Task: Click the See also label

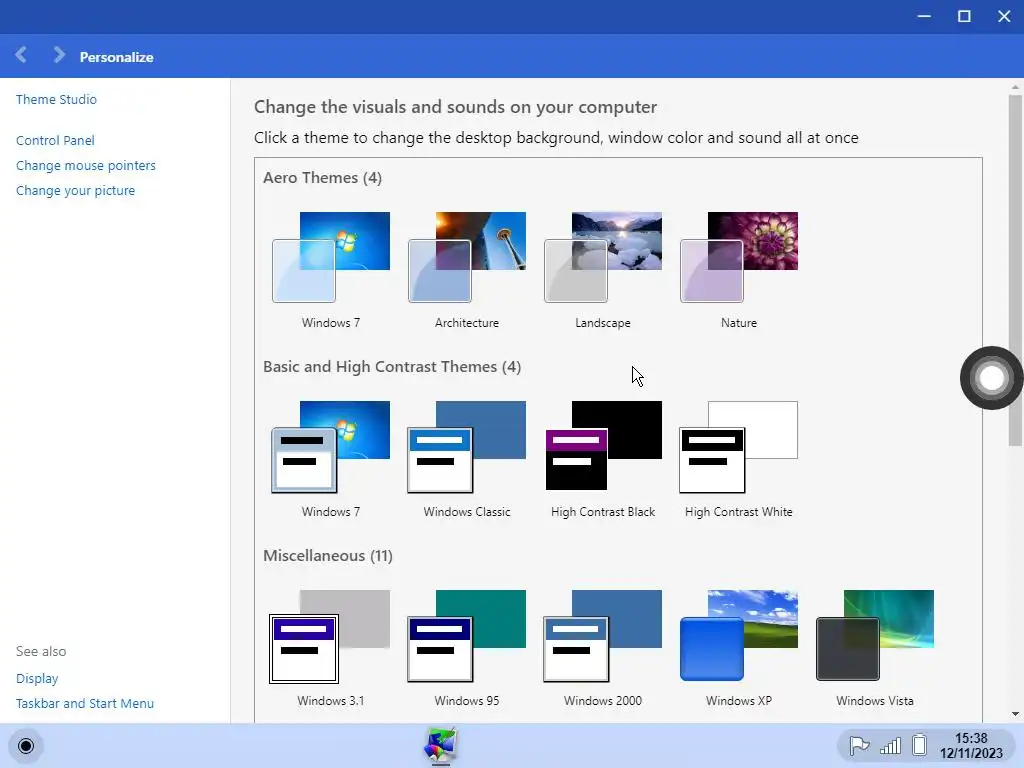Action: pos(41,651)
